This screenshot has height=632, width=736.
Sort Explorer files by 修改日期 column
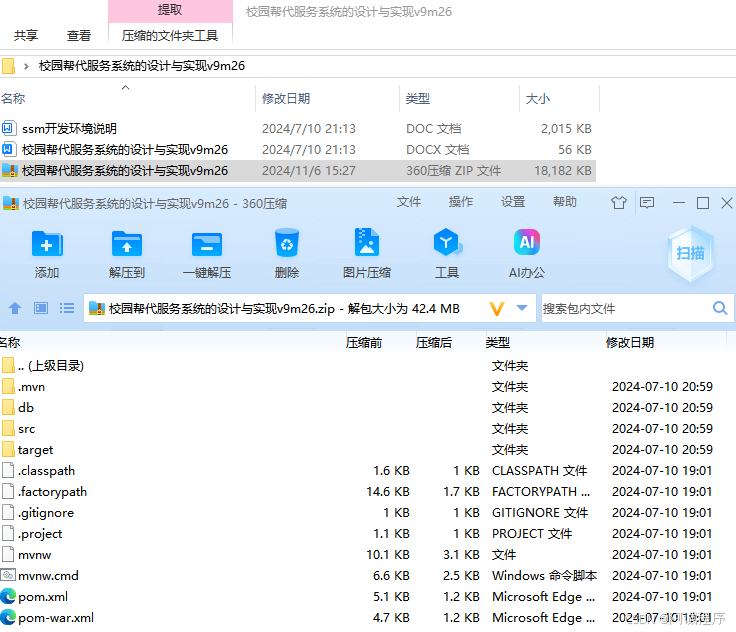click(x=286, y=99)
